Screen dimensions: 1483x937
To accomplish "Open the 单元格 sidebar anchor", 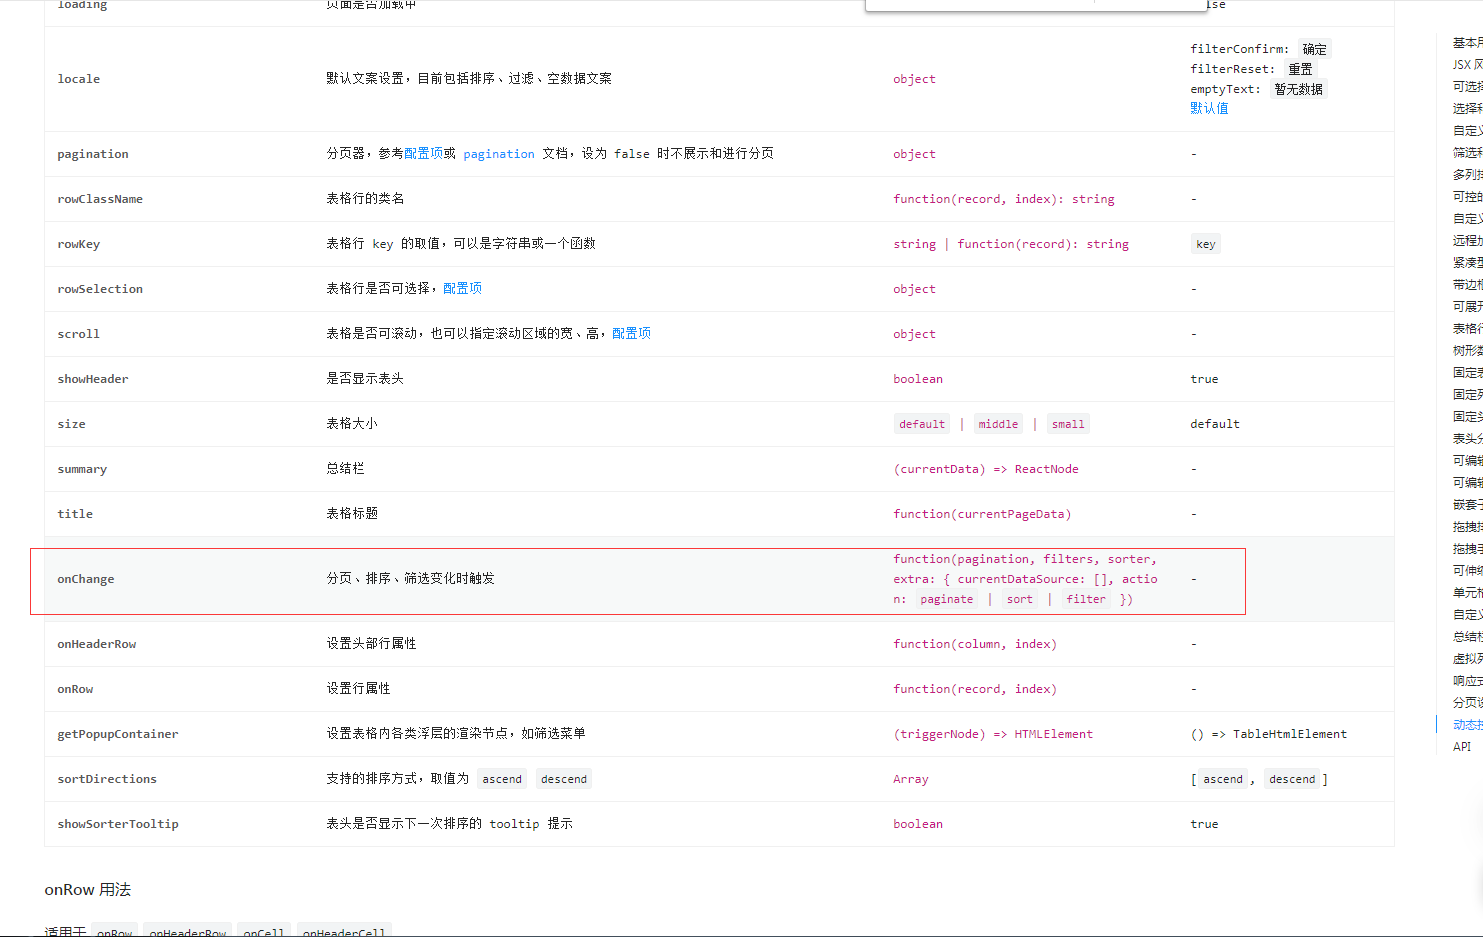I will click(1467, 592).
